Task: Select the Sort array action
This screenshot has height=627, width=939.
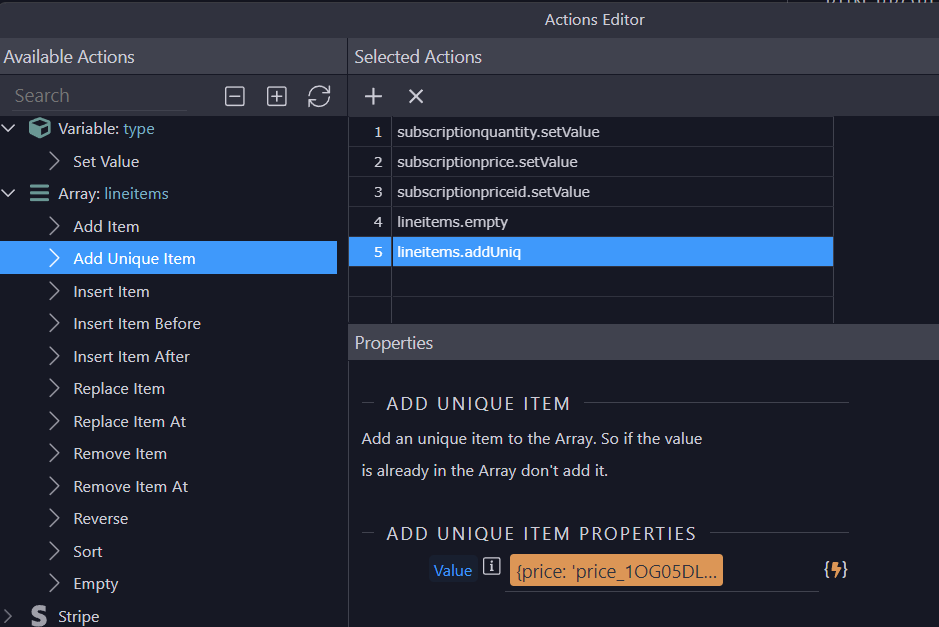Action: (x=88, y=552)
